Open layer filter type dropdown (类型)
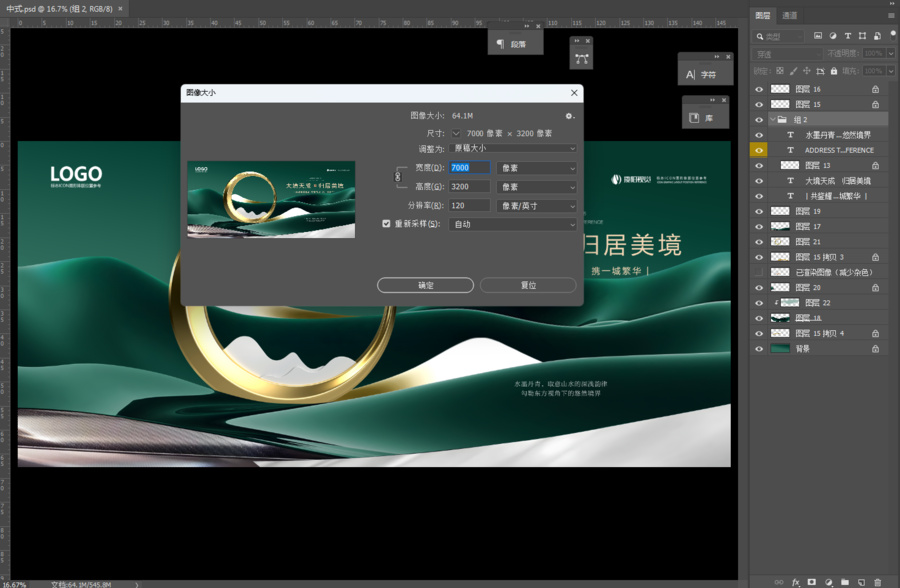Screen dimensions: 900x588 (x=779, y=36)
